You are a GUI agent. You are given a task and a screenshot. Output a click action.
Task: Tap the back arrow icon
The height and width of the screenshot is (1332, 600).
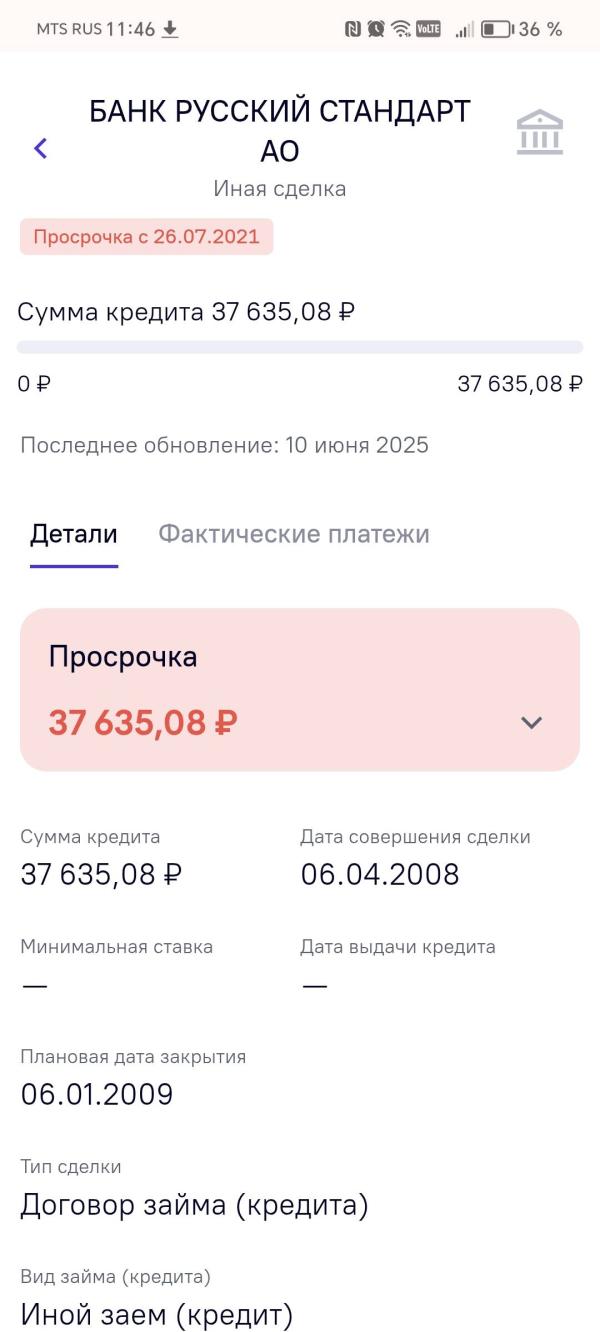click(x=40, y=149)
